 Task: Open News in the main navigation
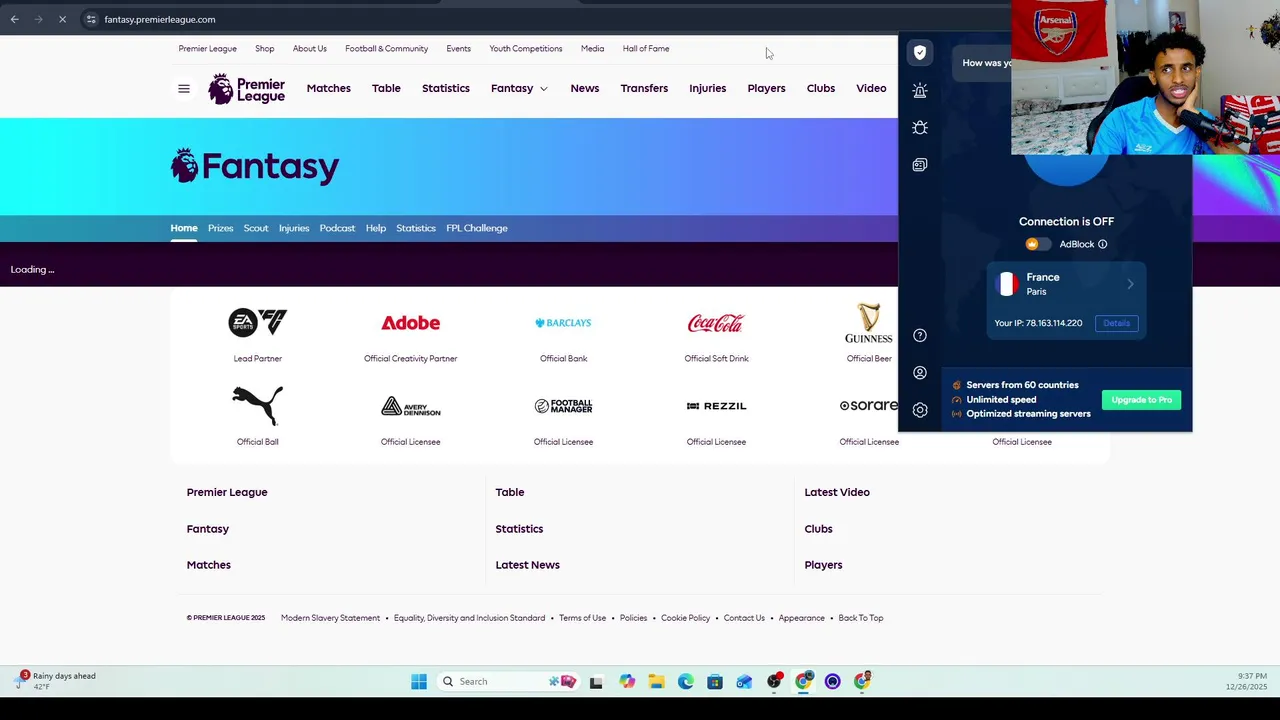pyautogui.click(x=585, y=89)
